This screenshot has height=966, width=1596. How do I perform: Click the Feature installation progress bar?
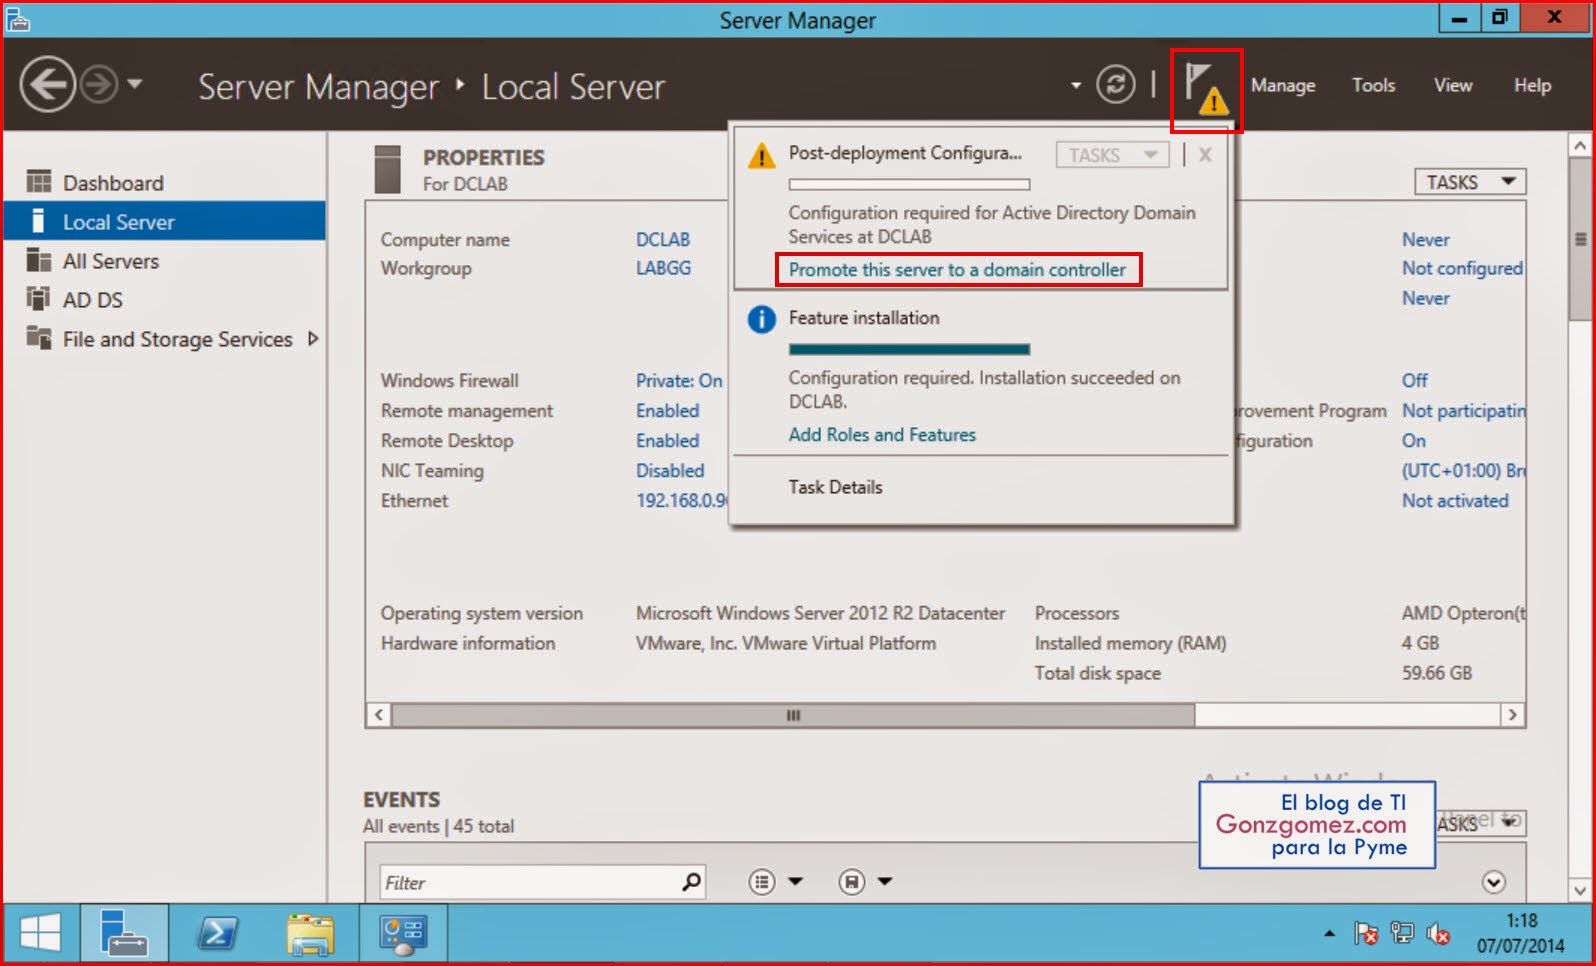pyautogui.click(x=909, y=349)
